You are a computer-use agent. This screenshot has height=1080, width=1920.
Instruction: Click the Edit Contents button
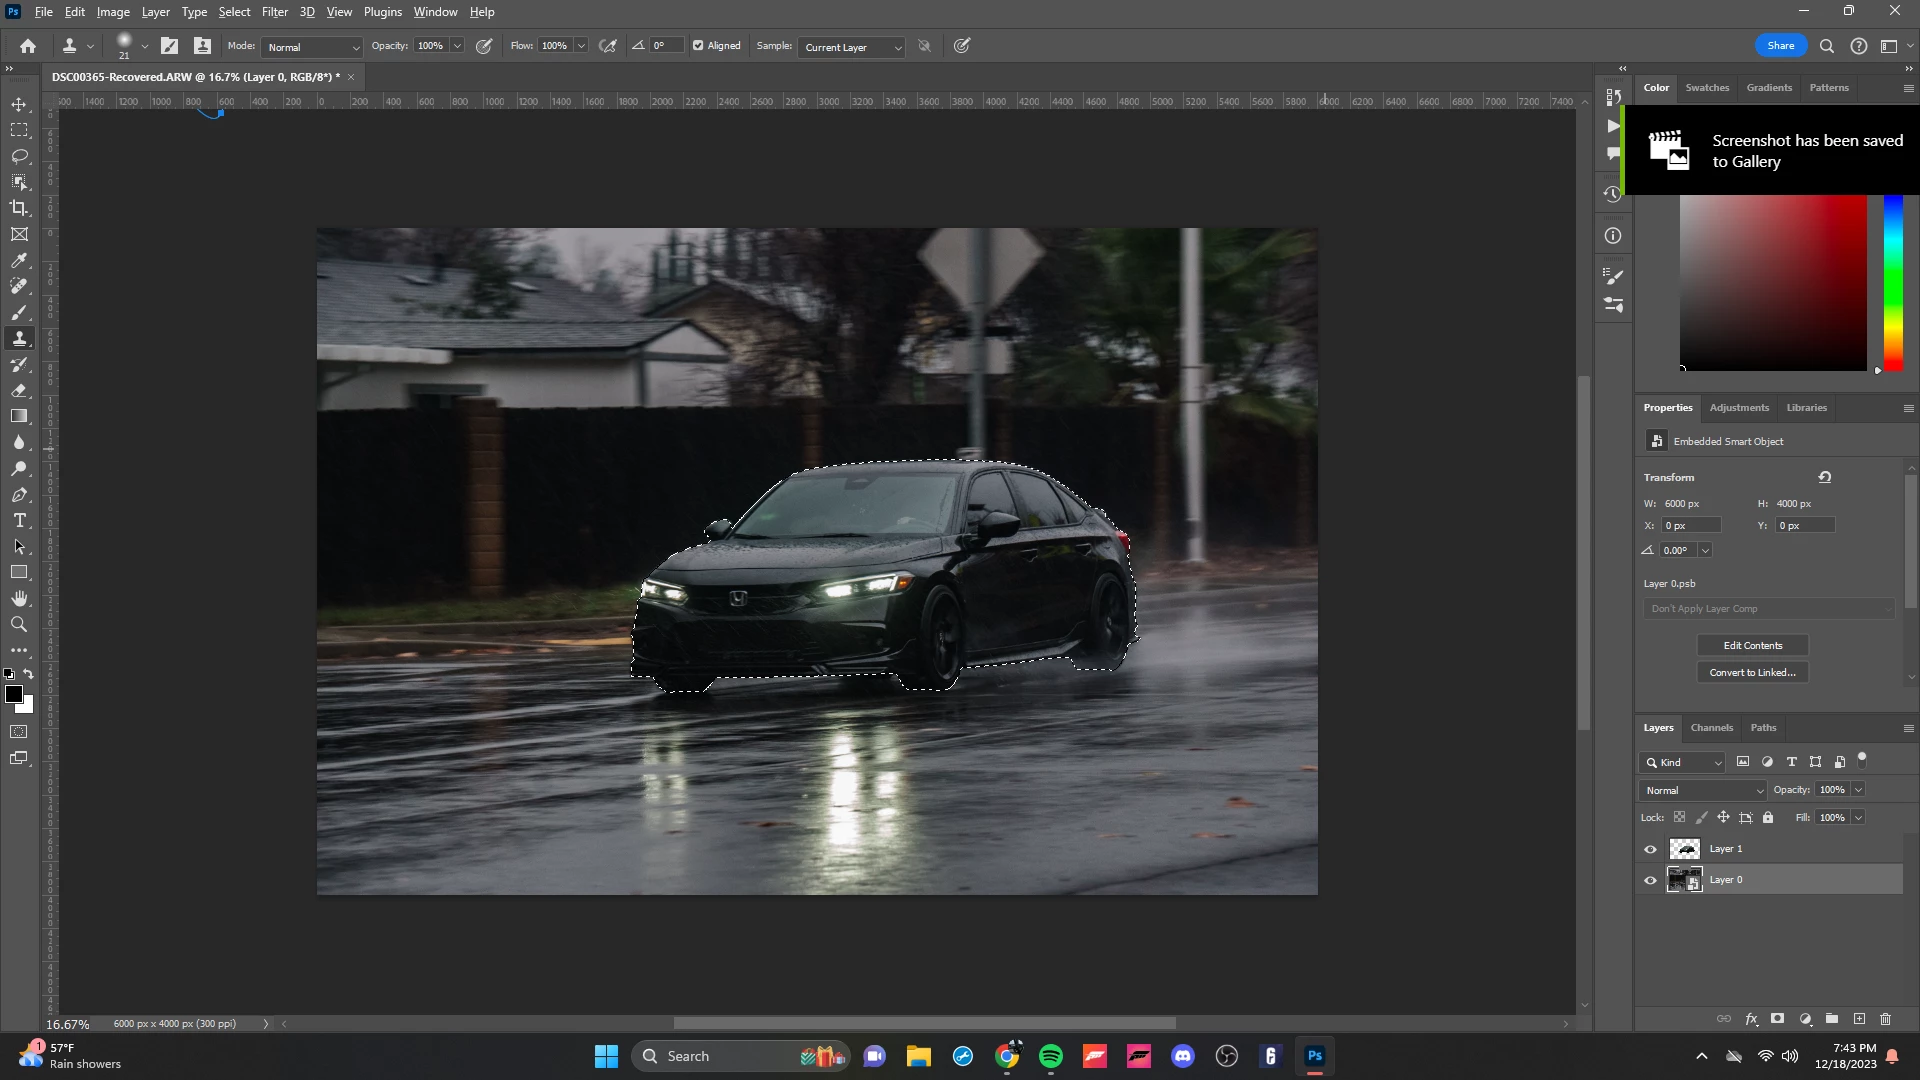1752,646
